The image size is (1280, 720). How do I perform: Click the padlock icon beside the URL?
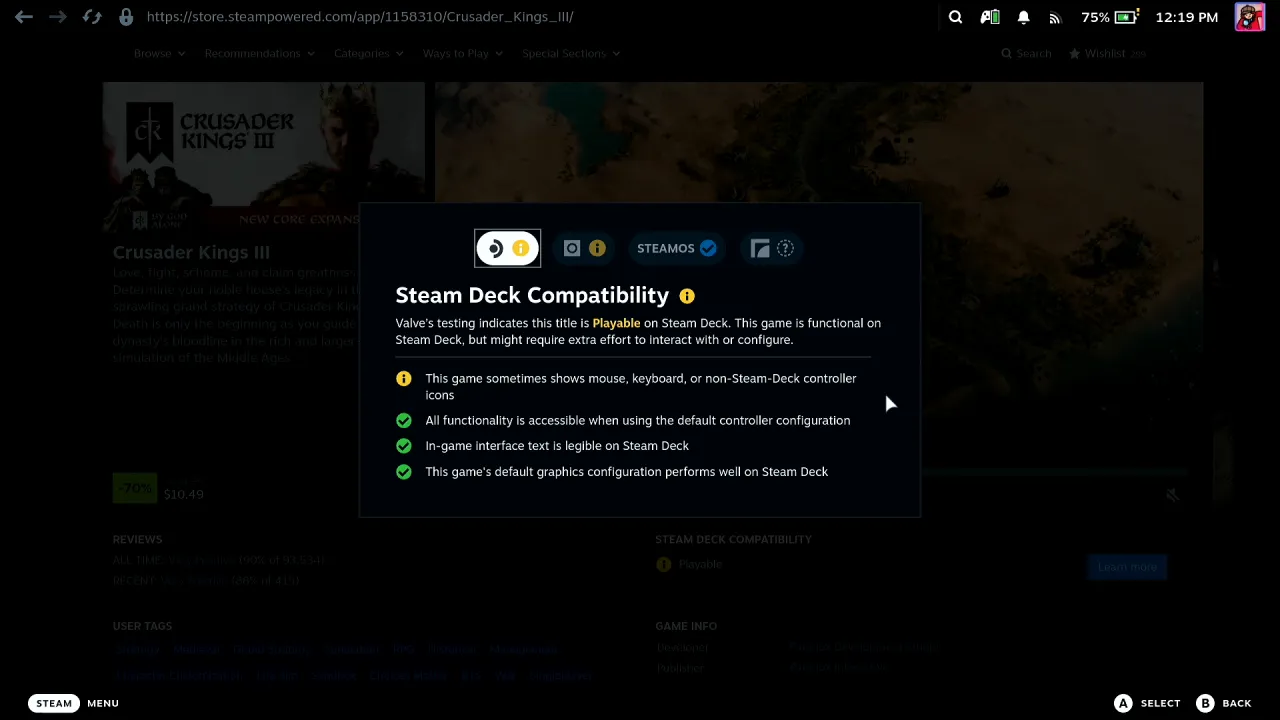(x=126, y=17)
